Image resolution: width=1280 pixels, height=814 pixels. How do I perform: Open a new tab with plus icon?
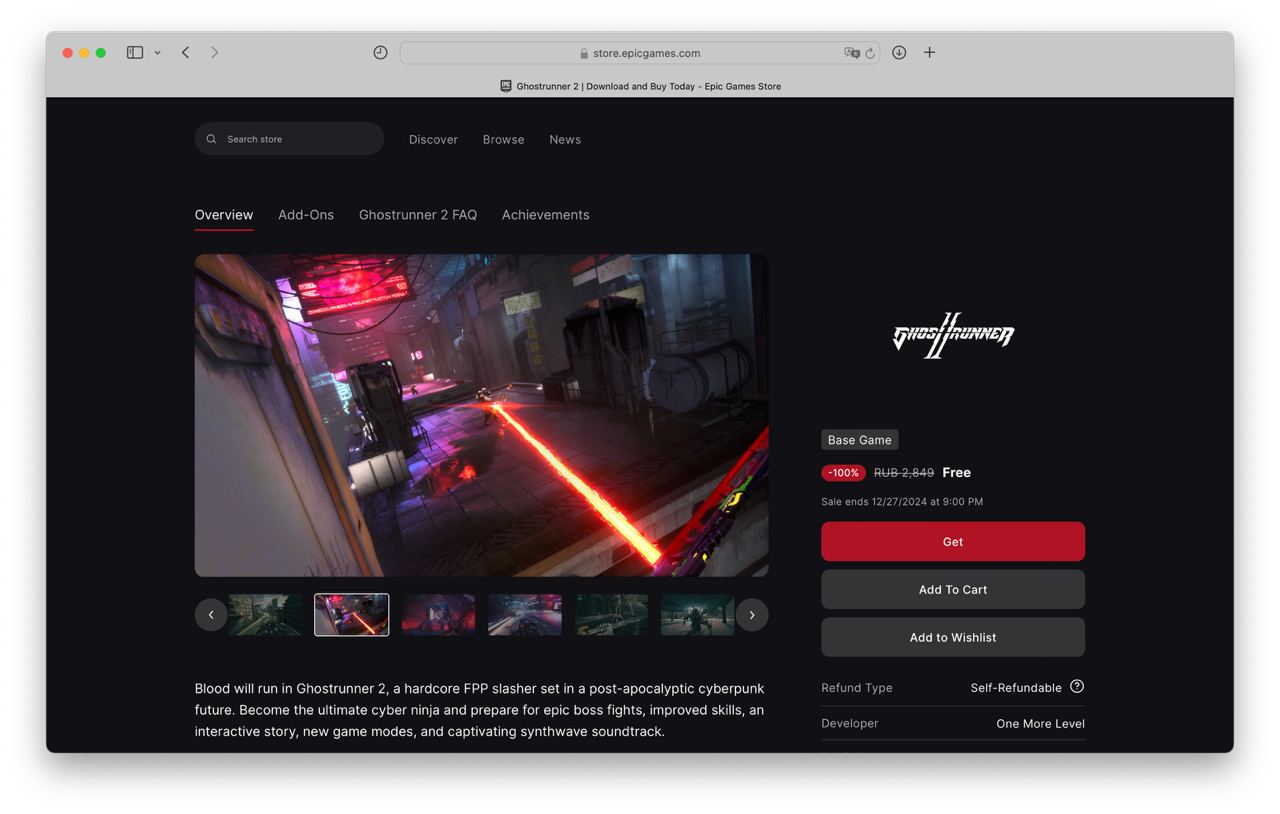click(929, 53)
